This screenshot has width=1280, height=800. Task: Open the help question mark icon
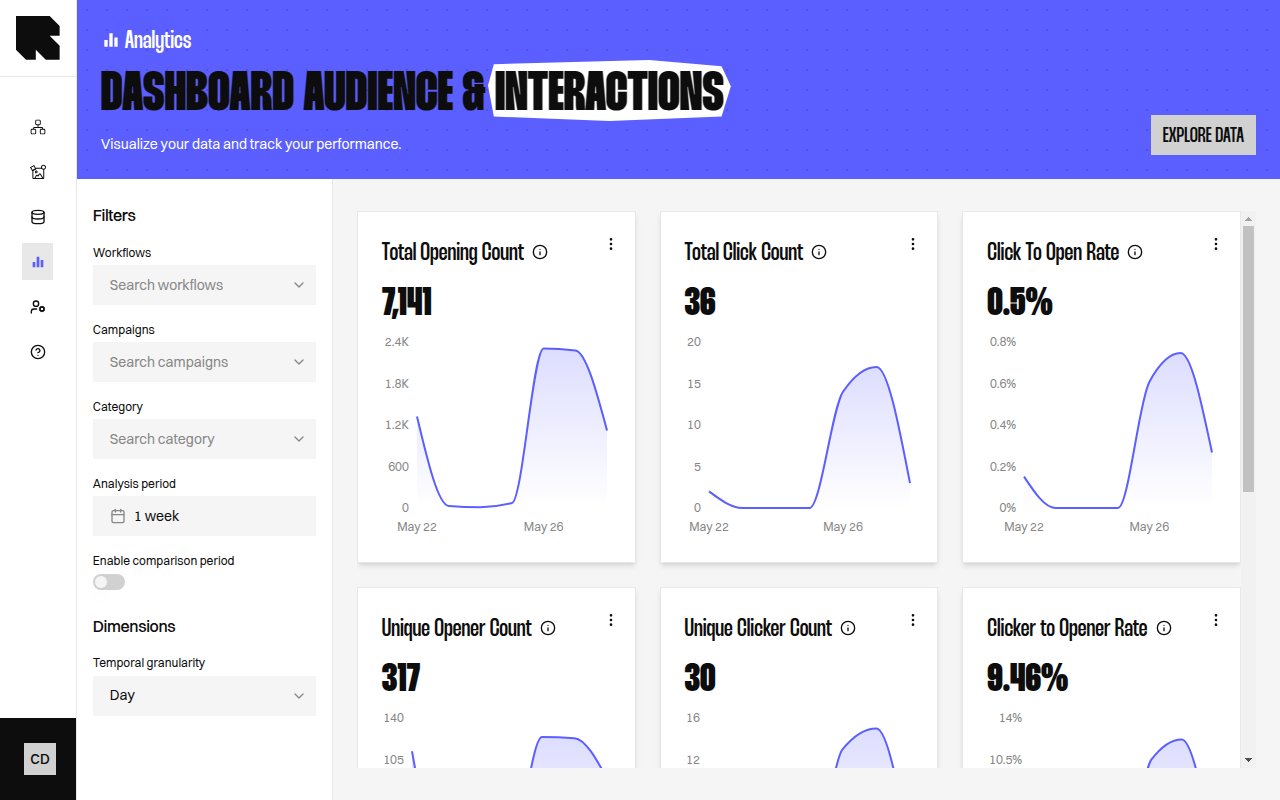[38, 352]
